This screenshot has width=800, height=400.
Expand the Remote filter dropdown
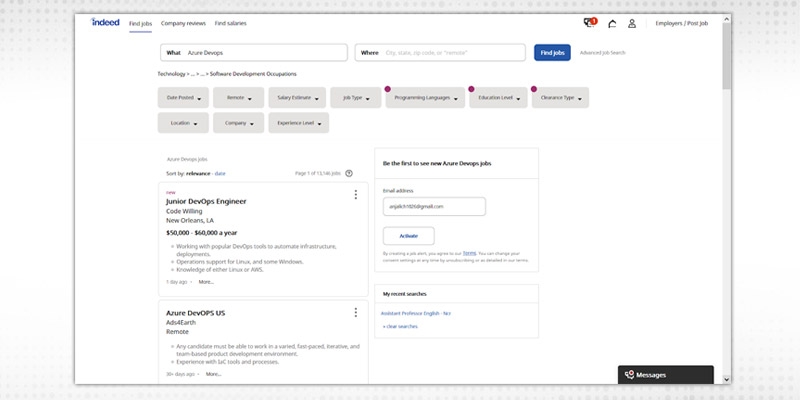tap(239, 98)
